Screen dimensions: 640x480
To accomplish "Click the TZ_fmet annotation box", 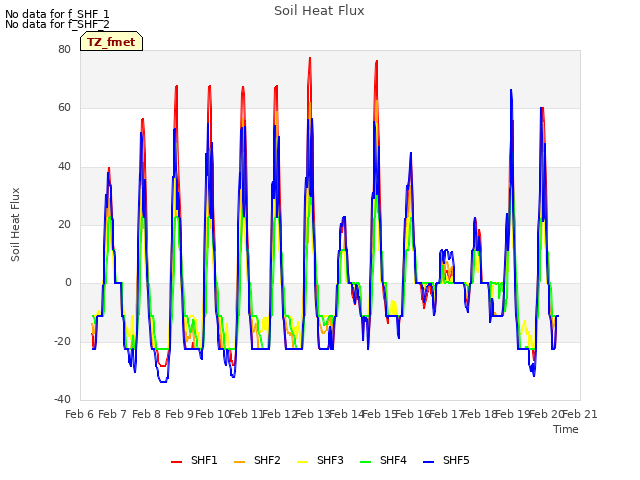I will [x=111, y=41].
